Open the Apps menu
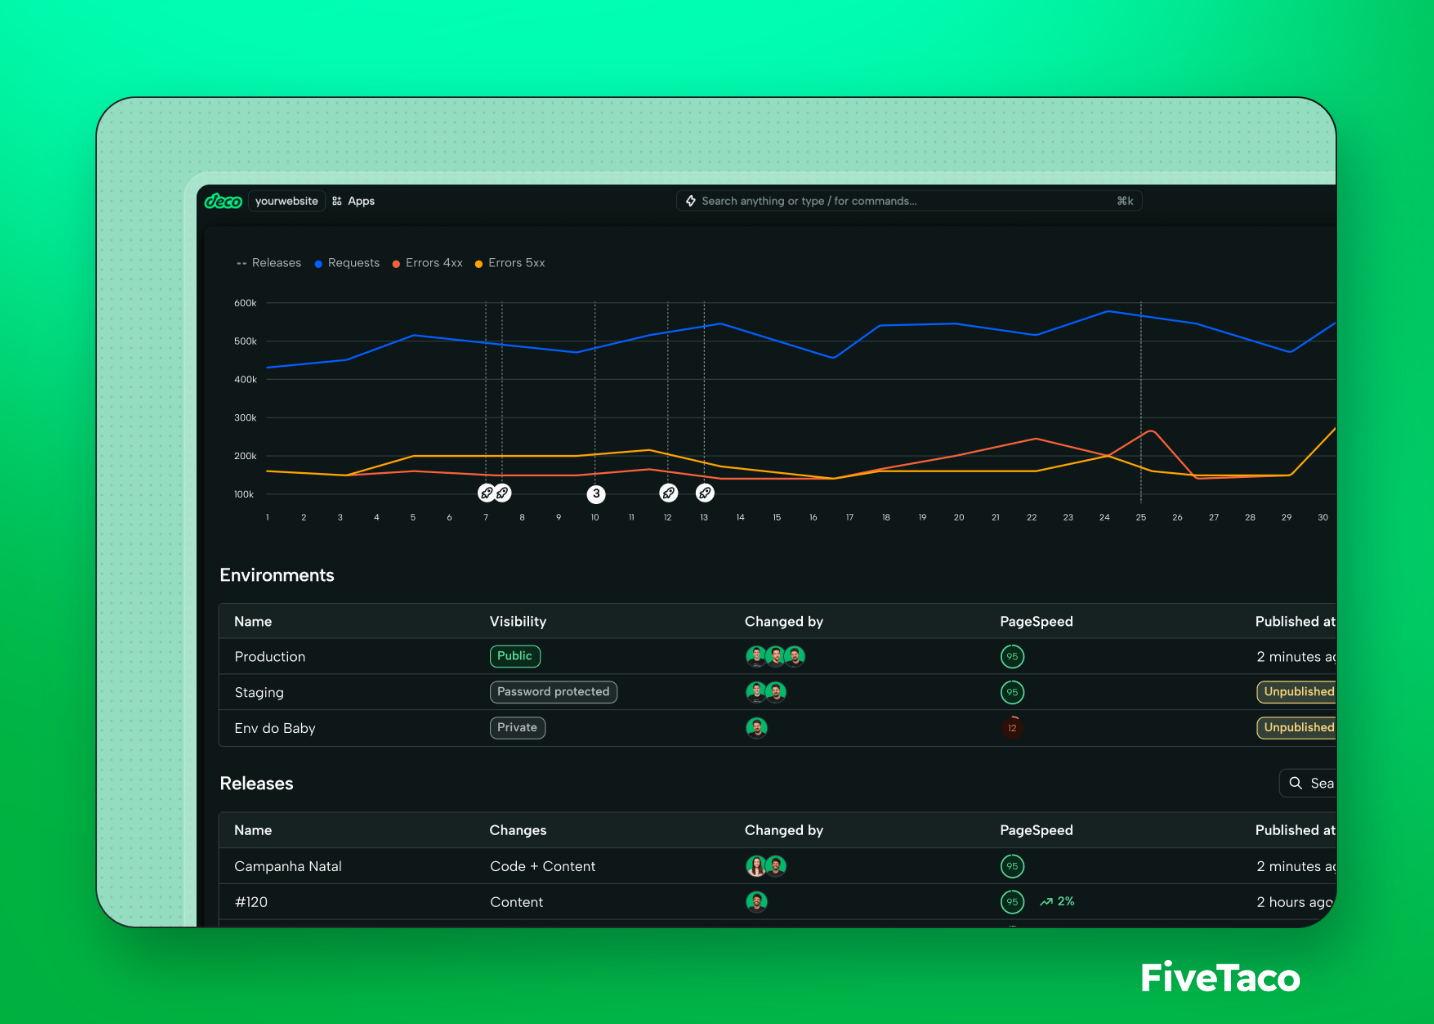 [x=353, y=201]
